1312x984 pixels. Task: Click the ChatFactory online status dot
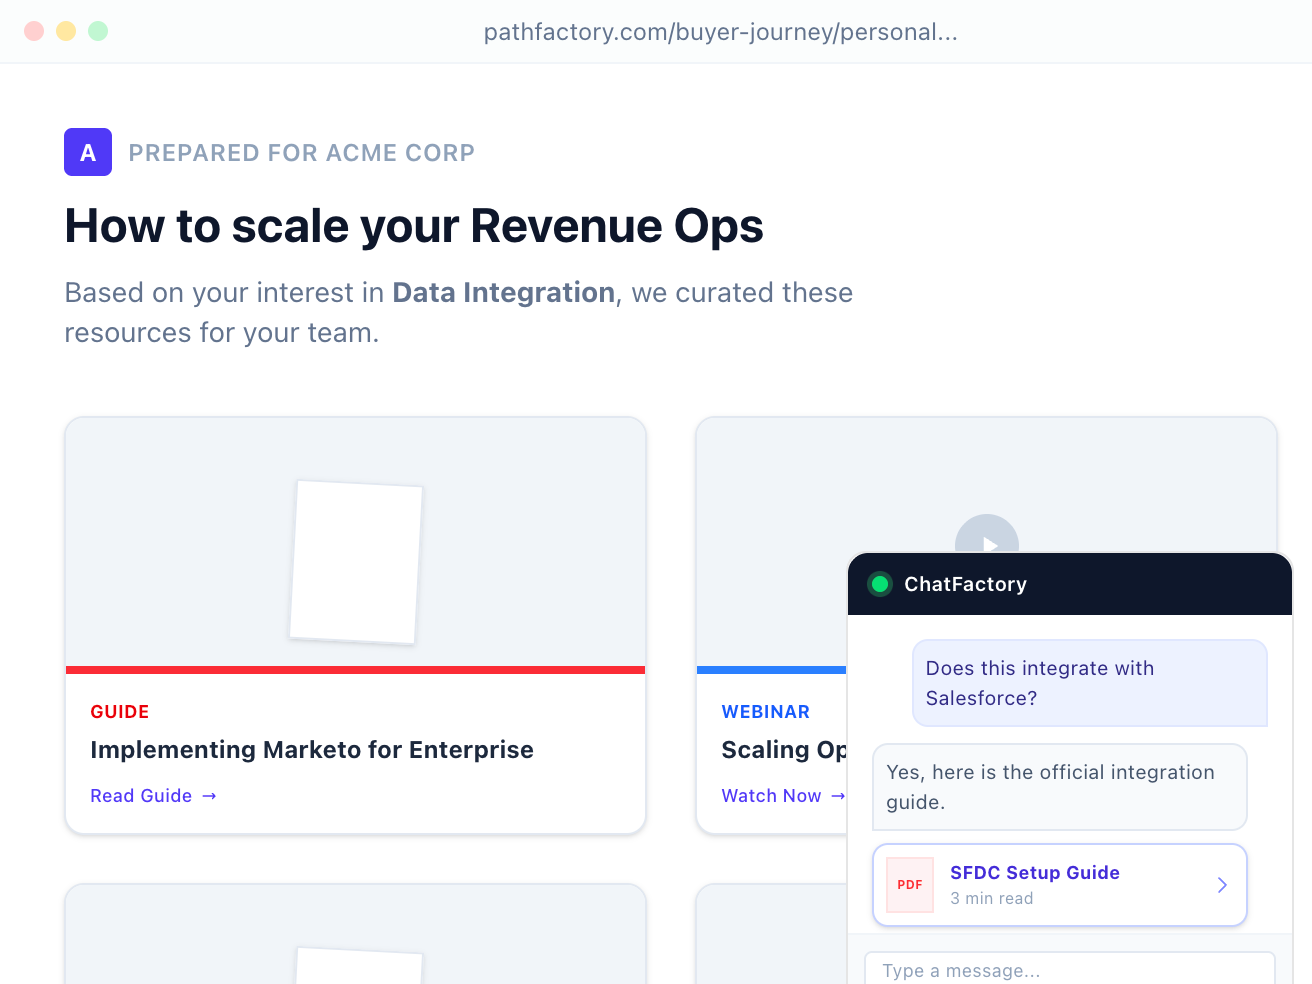[880, 584]
